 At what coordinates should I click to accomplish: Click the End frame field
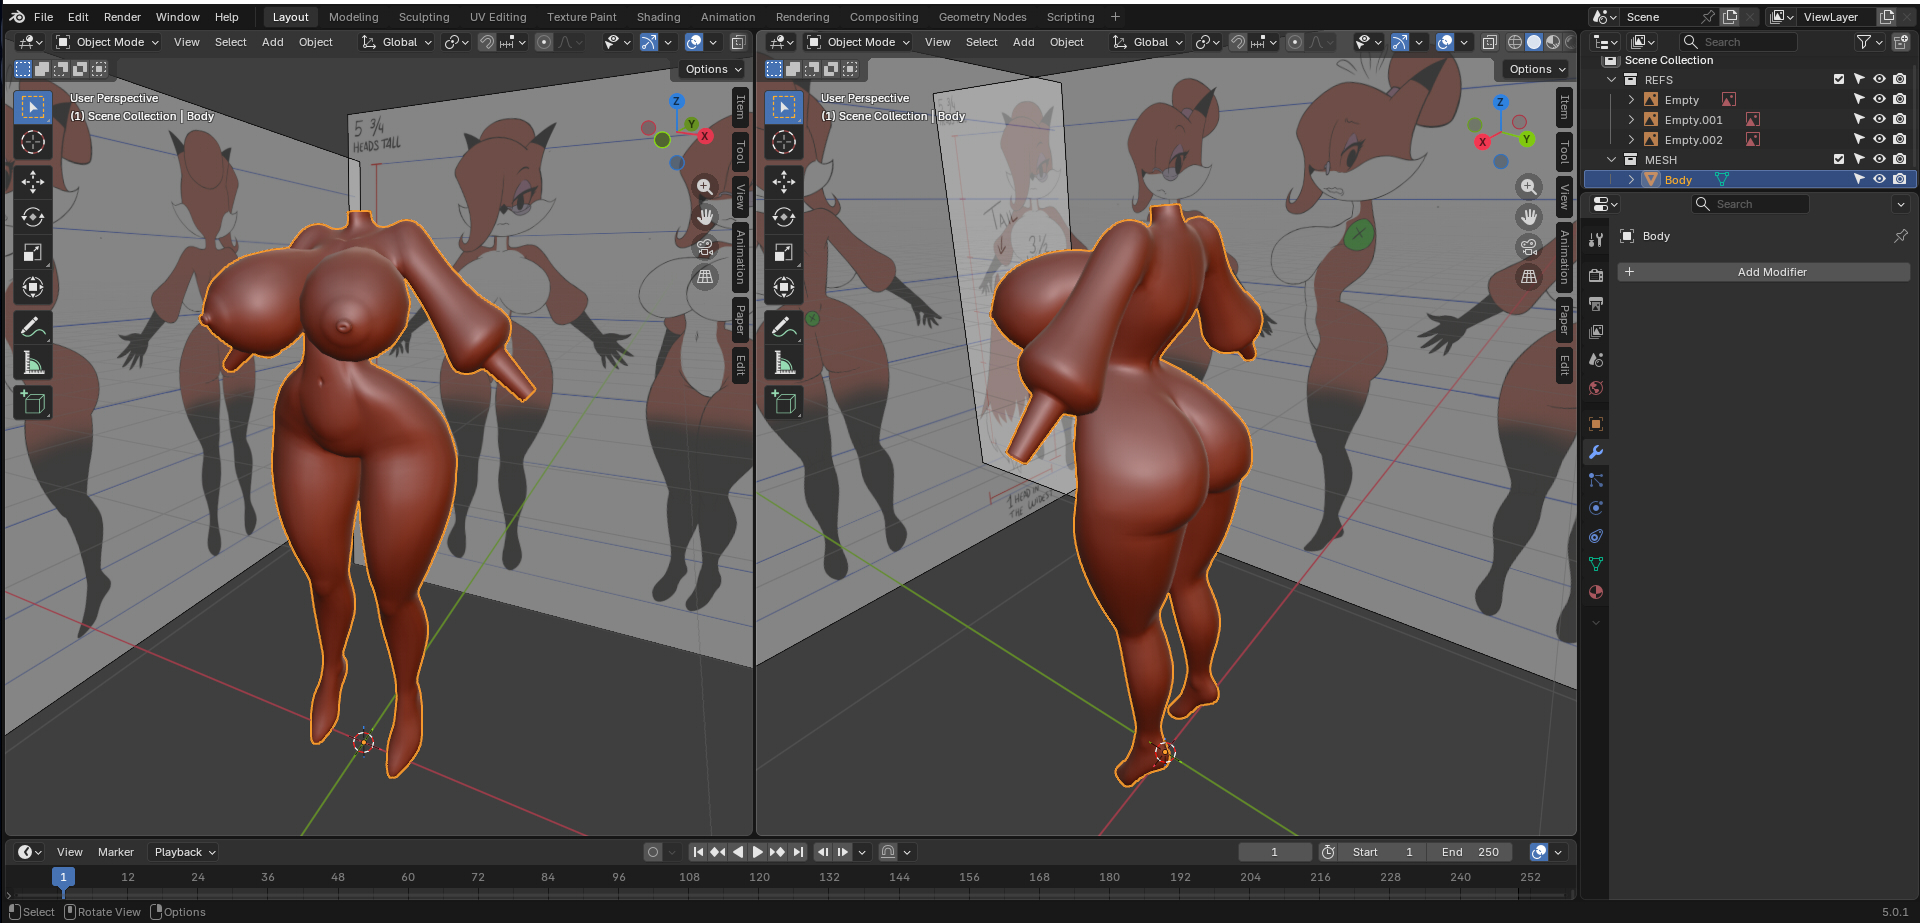[1469, 852]
